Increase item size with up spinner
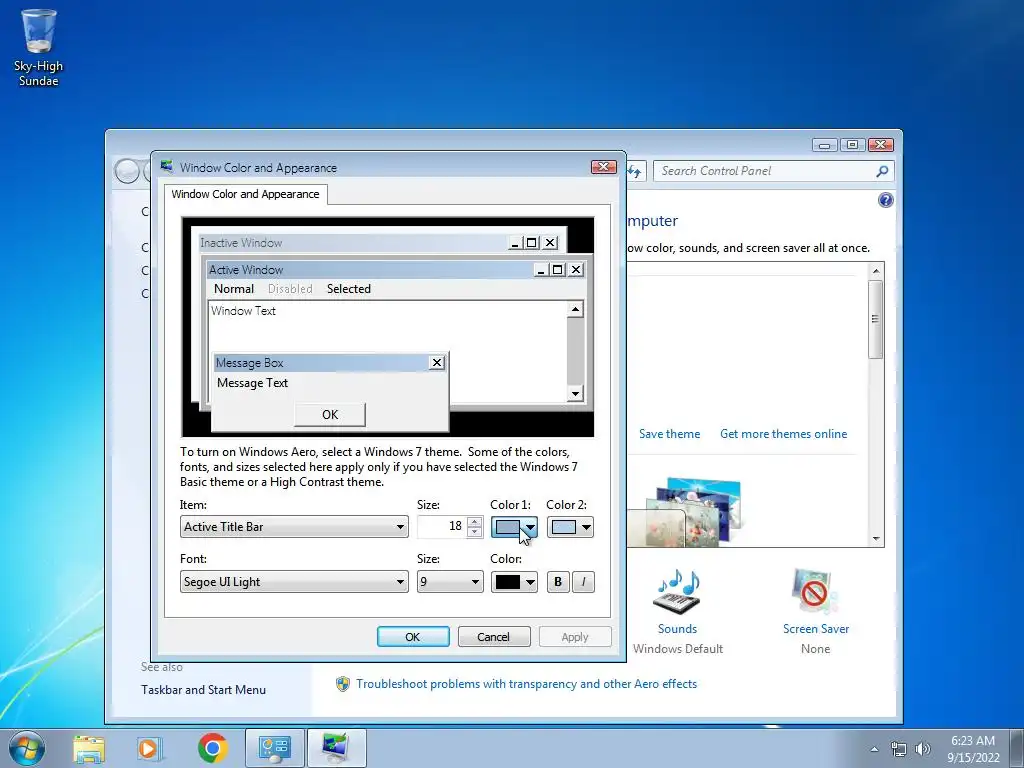This screenshot has height=768, width=1024. pos(475,522)
